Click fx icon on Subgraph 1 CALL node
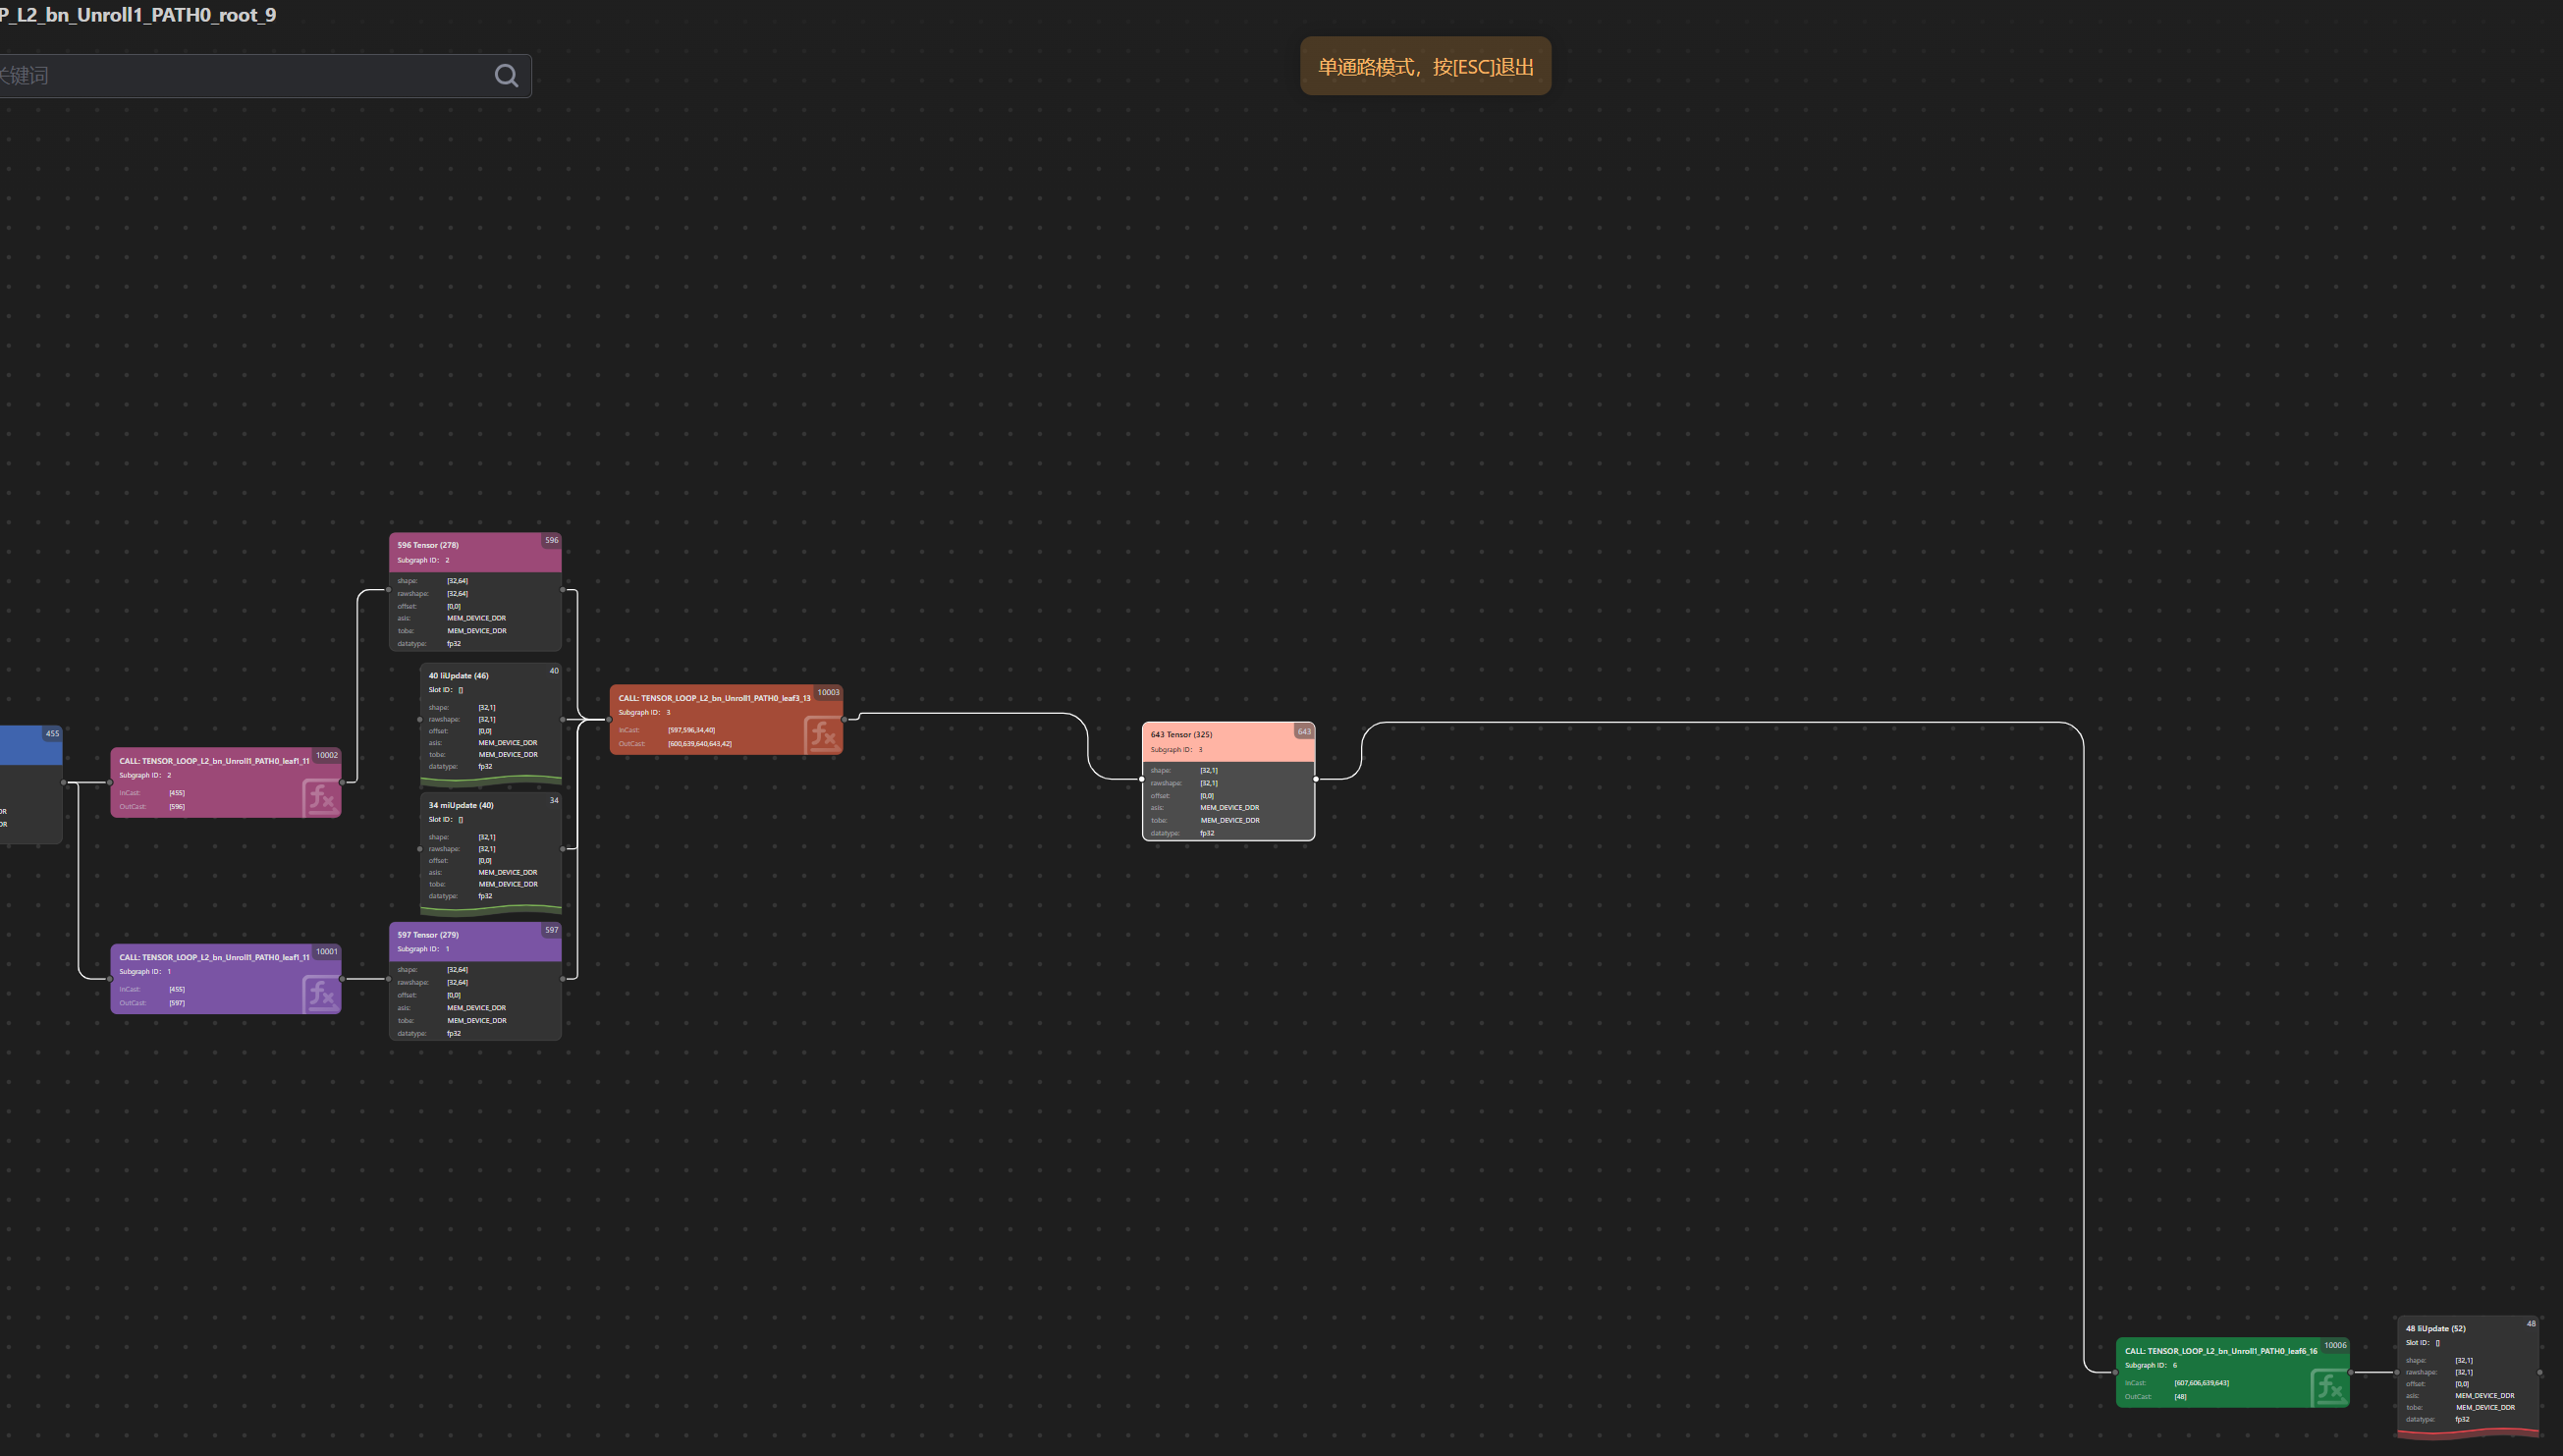This screenshot has width=2563, height=1456. pos(321,994)
